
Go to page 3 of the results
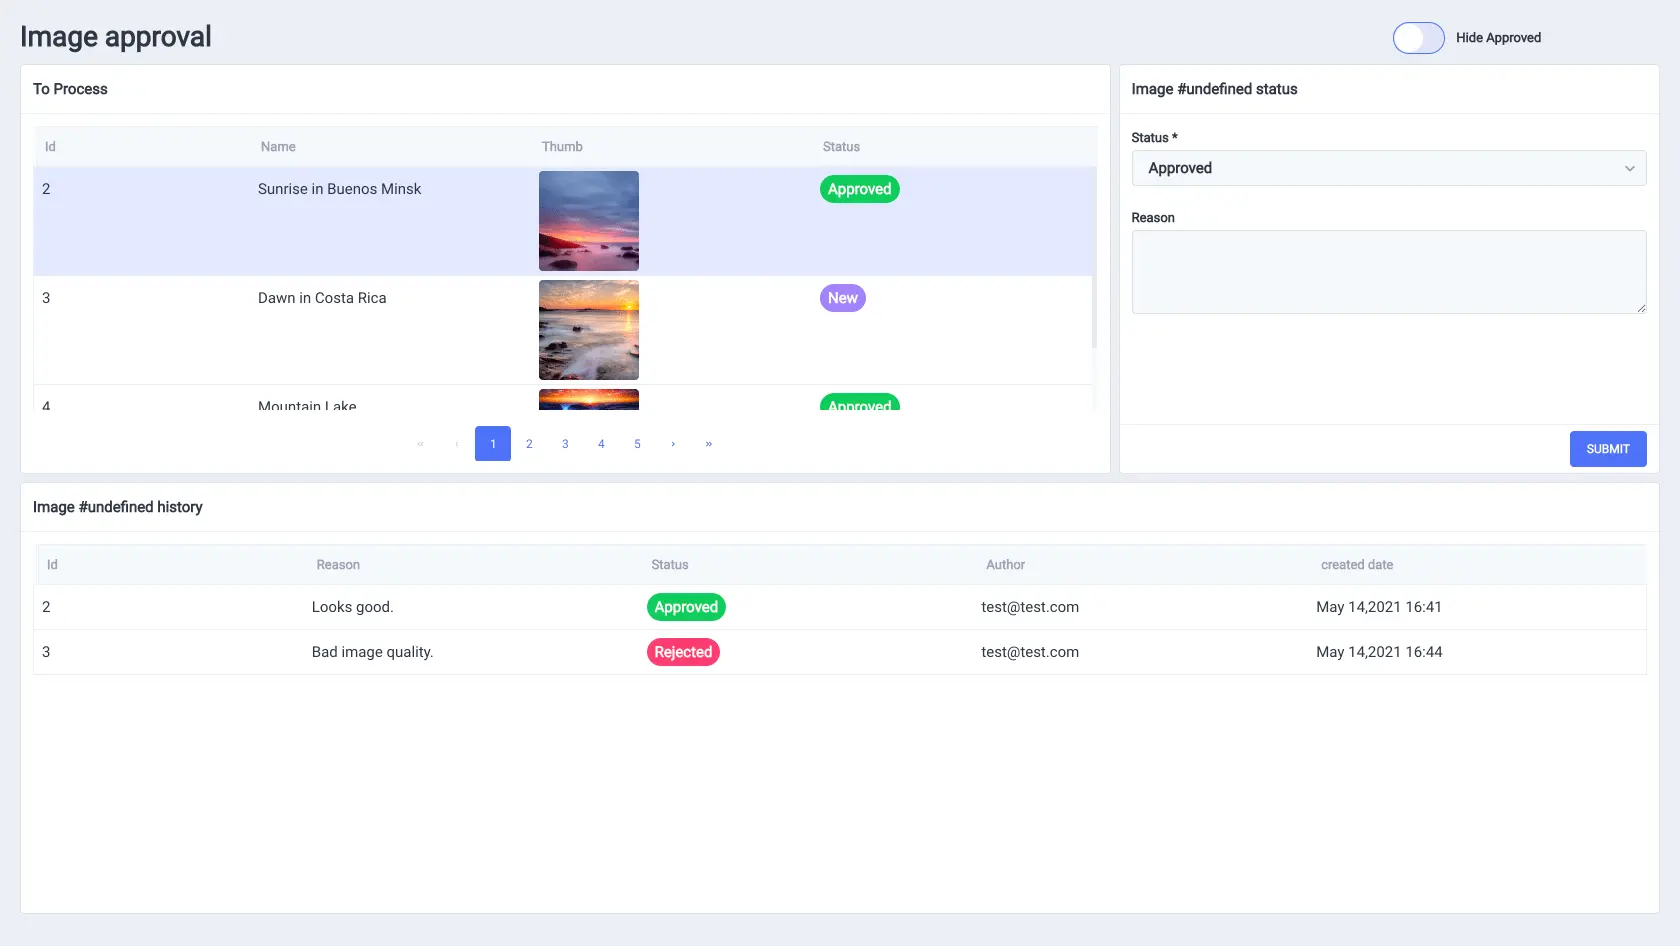[565, 443]
